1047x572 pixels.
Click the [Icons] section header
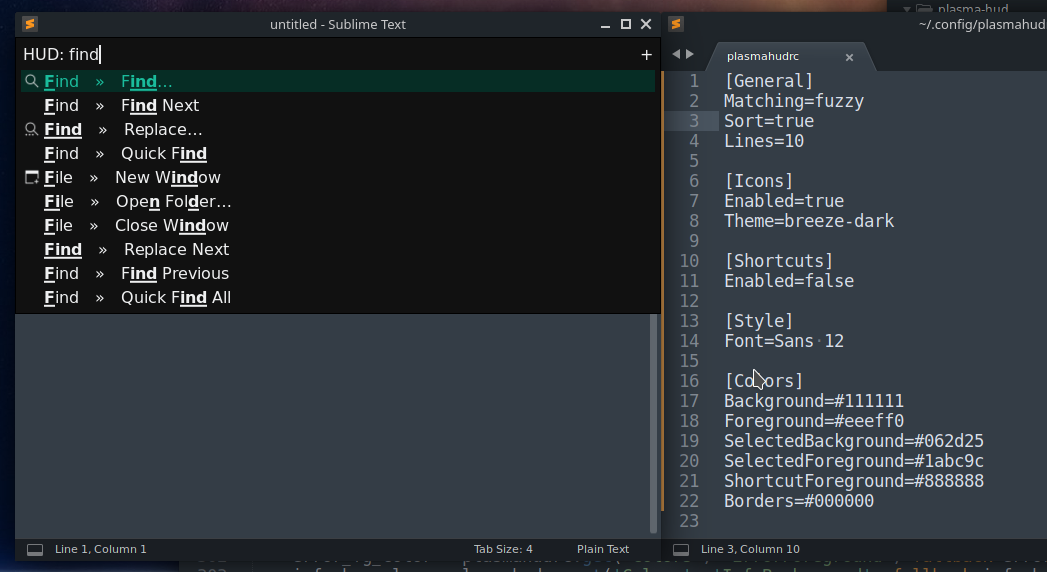759,181
